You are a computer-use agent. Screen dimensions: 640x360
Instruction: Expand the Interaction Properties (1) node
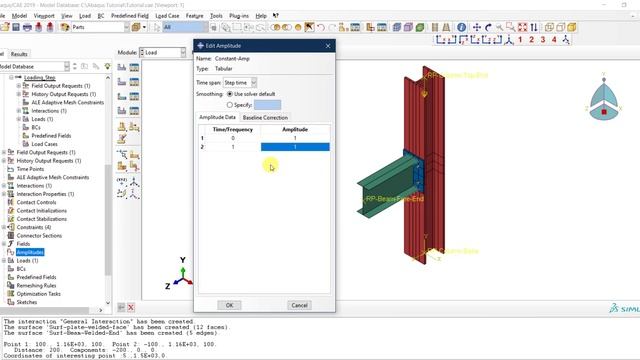(4, 194)
